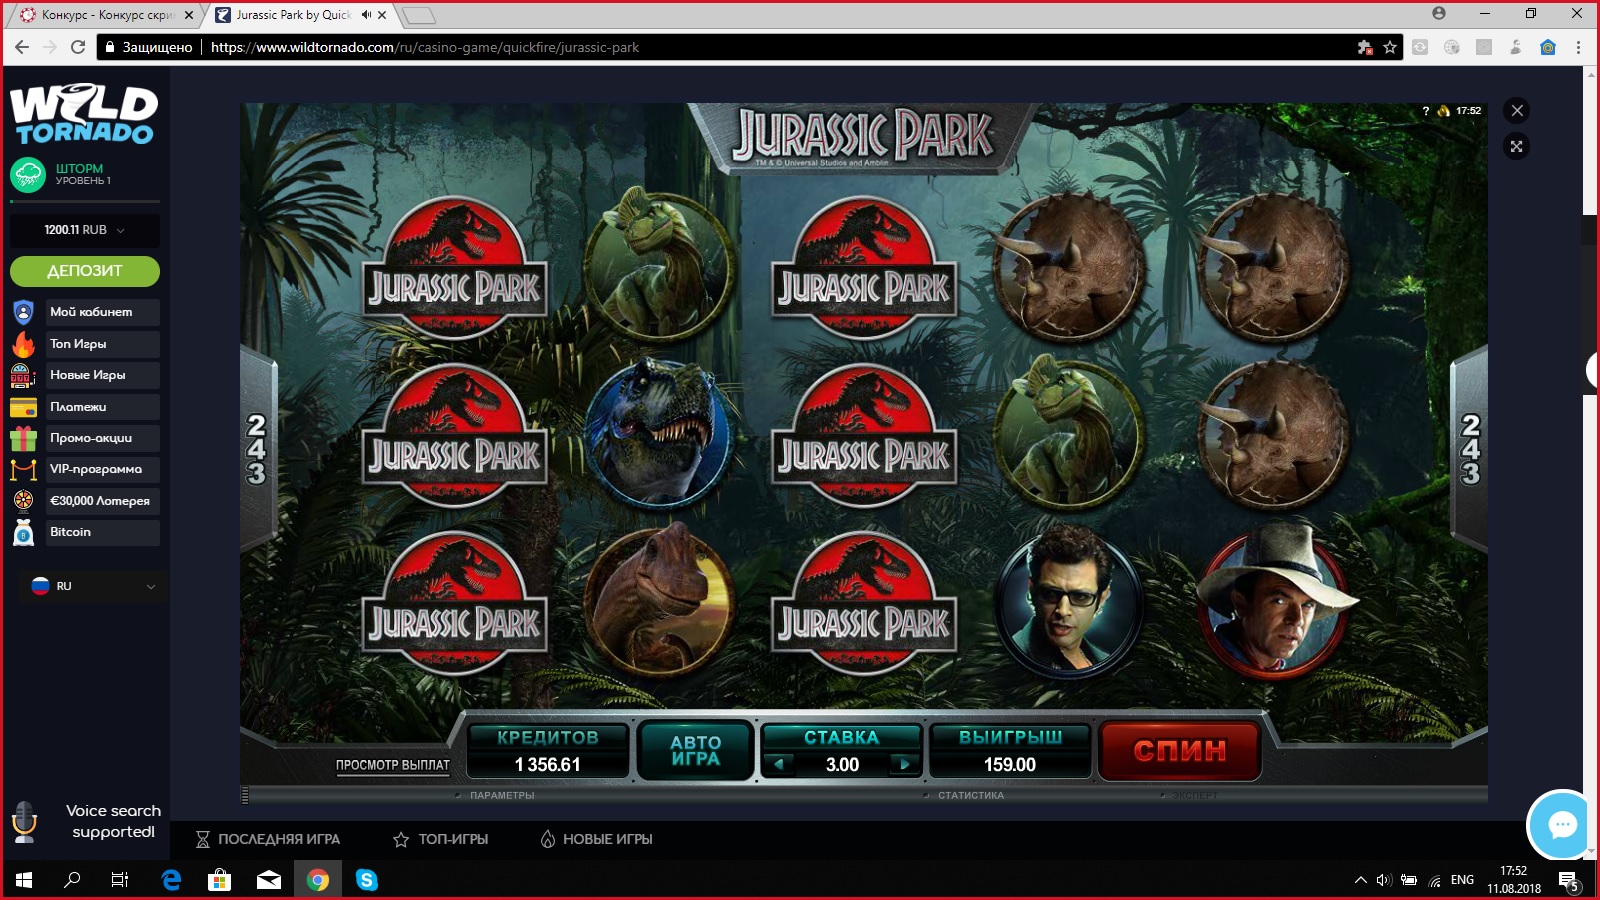Viewport: 1600px width, 900px height.
Task: Open Skype from the Windows taskbar
Action: (x=367, y=880)
